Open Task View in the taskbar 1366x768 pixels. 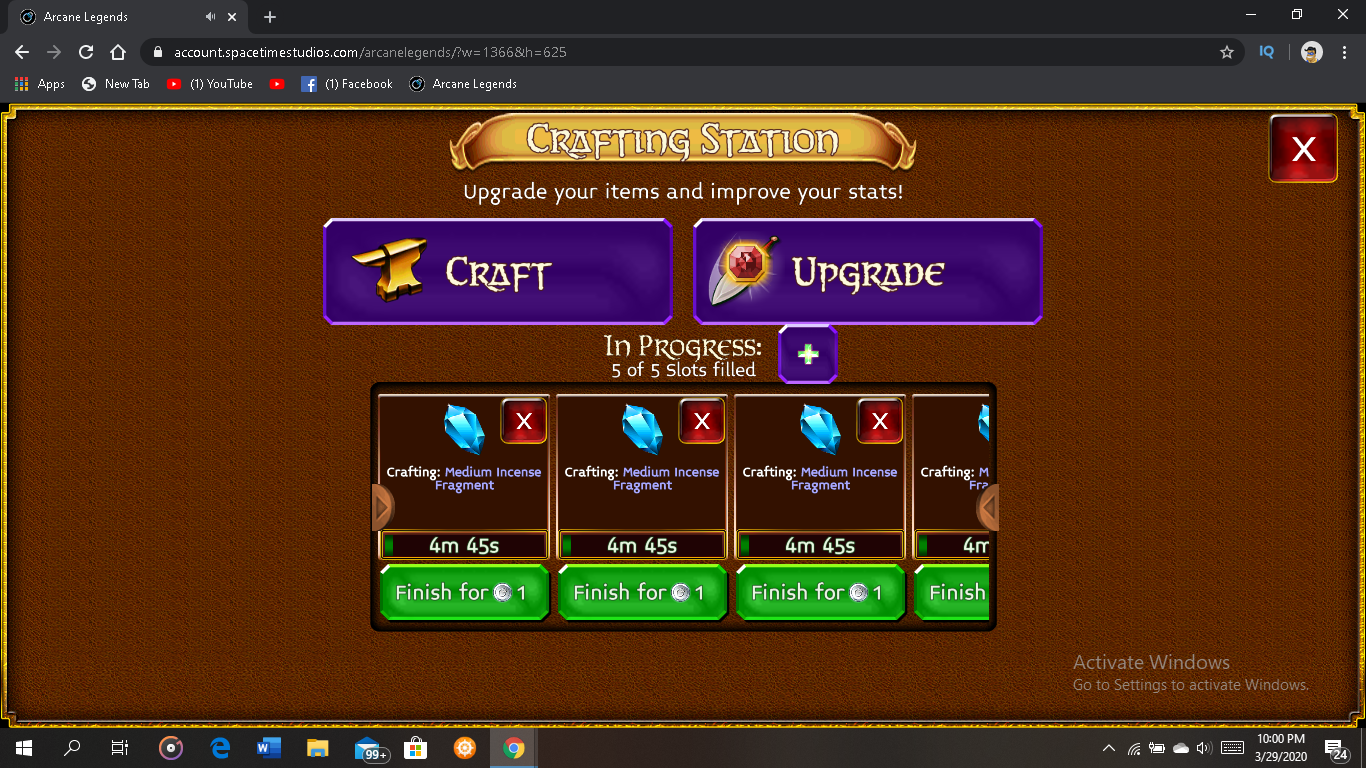pyautogui.click(x=120, y=748)
